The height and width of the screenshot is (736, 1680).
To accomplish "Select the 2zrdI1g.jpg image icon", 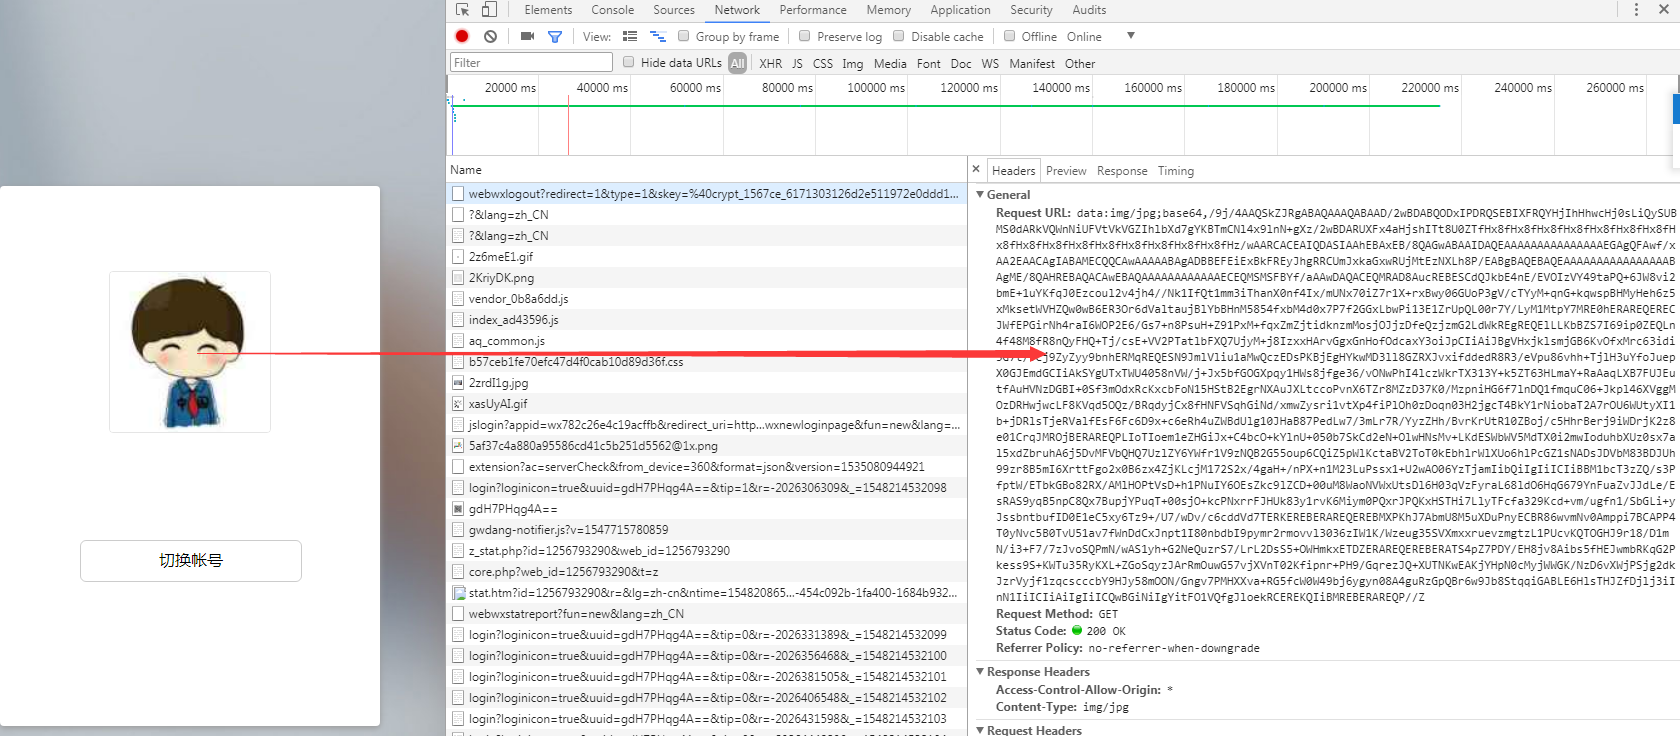I will point(458,383).
